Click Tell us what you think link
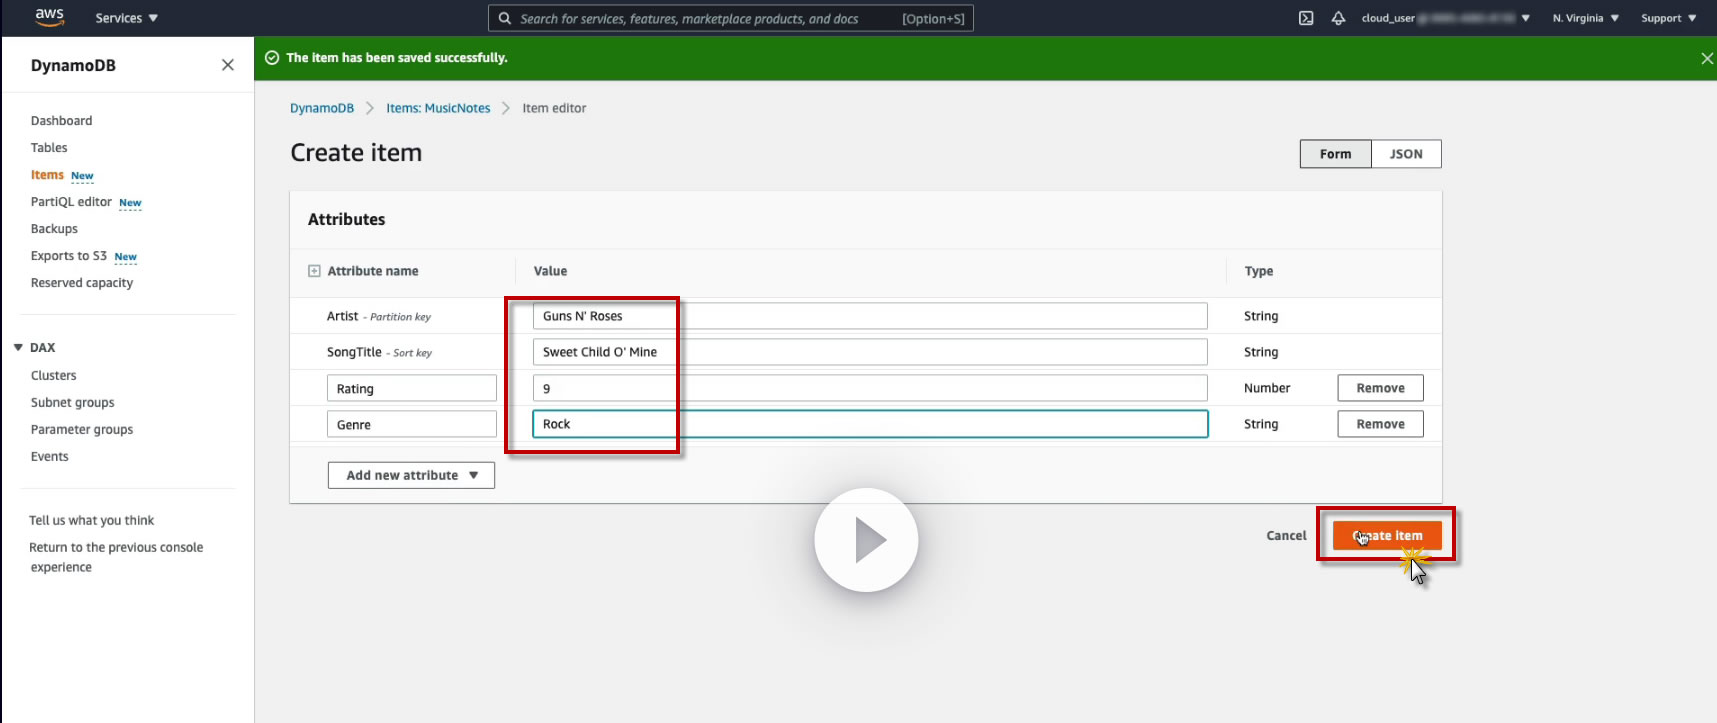This screenshot has height=723, width=1717. (91, 520)
